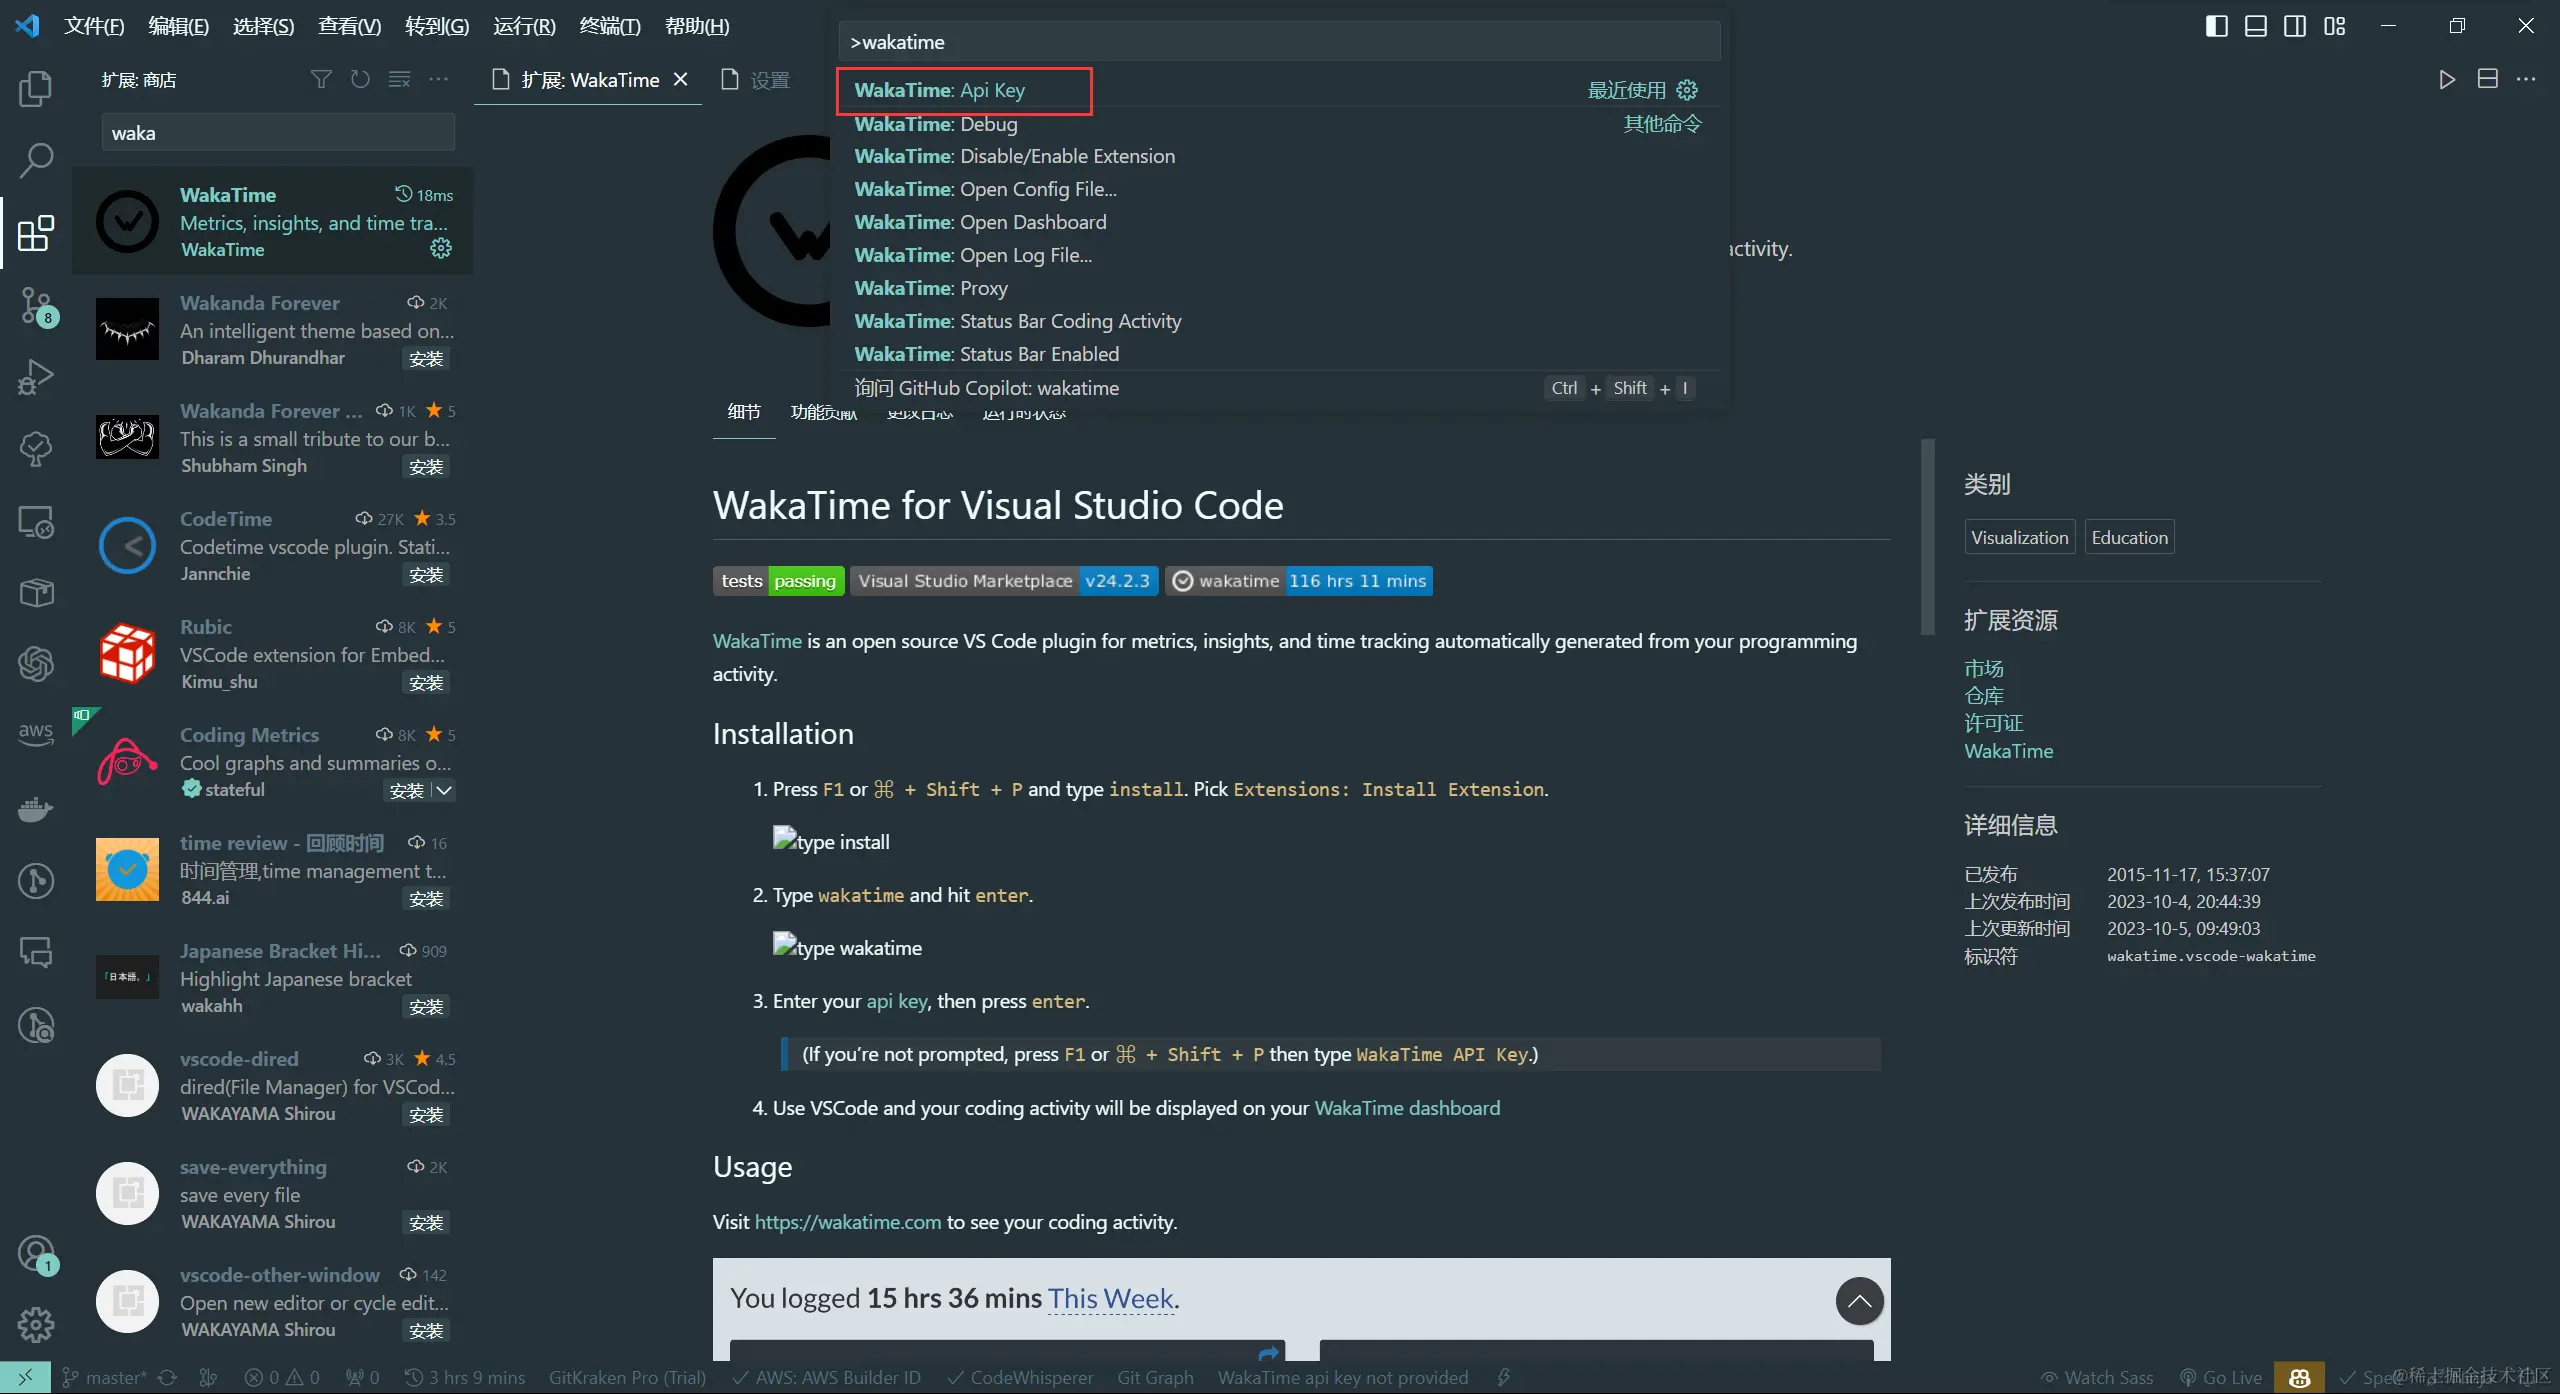Image resolution: width=2560 pixels, height=1394 pixels.
Task: Click the WakaTime extension manage gear
Action: pos(441,248)
